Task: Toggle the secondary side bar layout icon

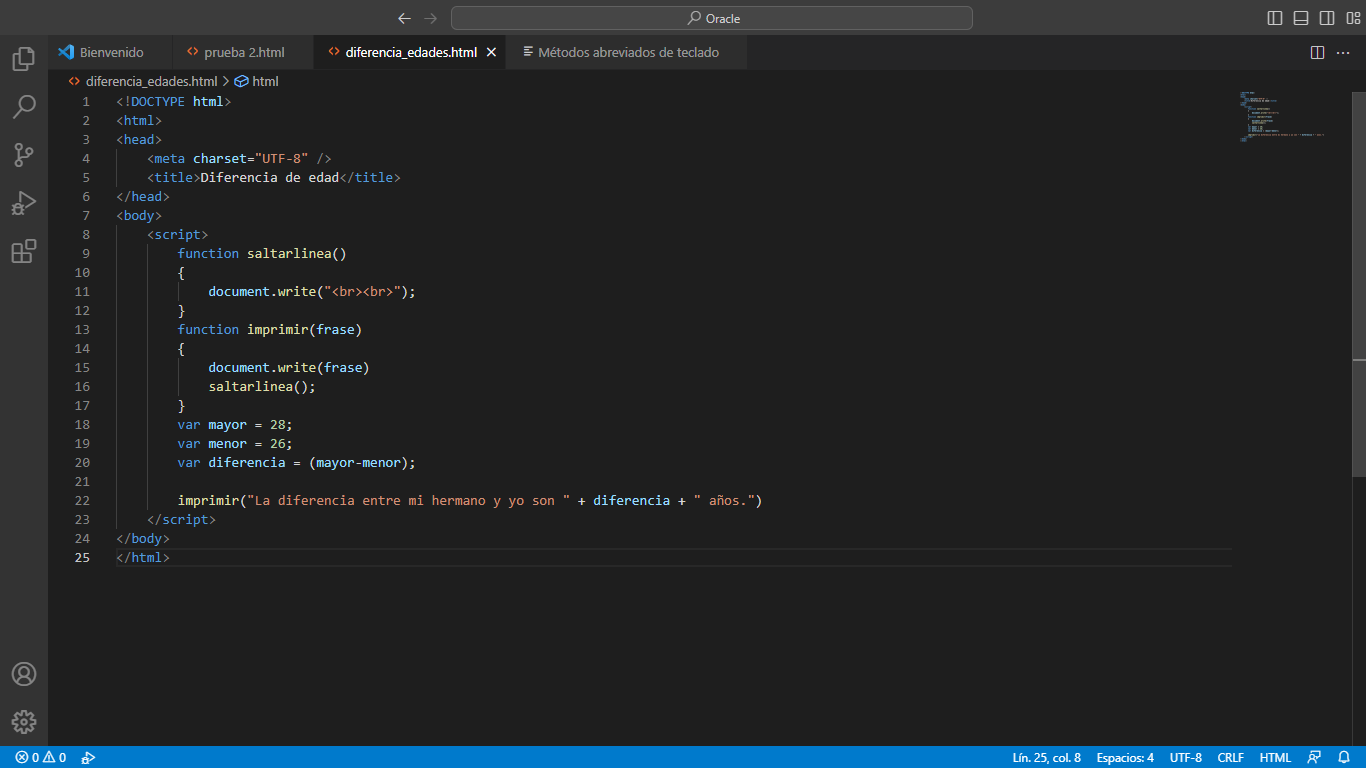Action: coord(1327,18)
